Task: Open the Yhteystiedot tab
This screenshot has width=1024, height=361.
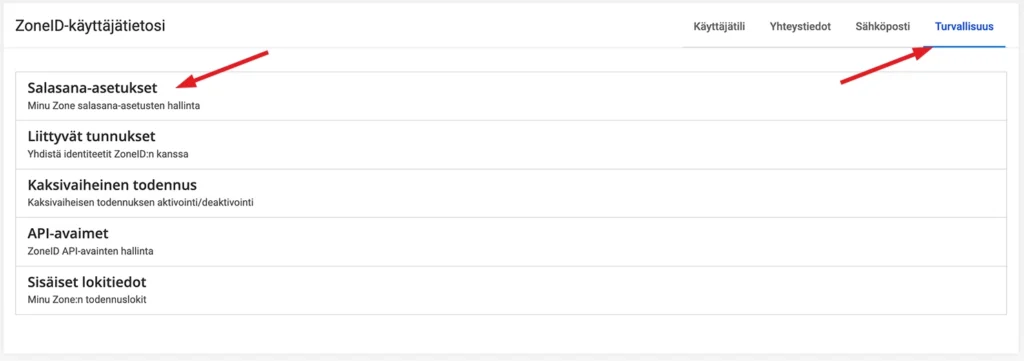Action: [x=800, y=27]
